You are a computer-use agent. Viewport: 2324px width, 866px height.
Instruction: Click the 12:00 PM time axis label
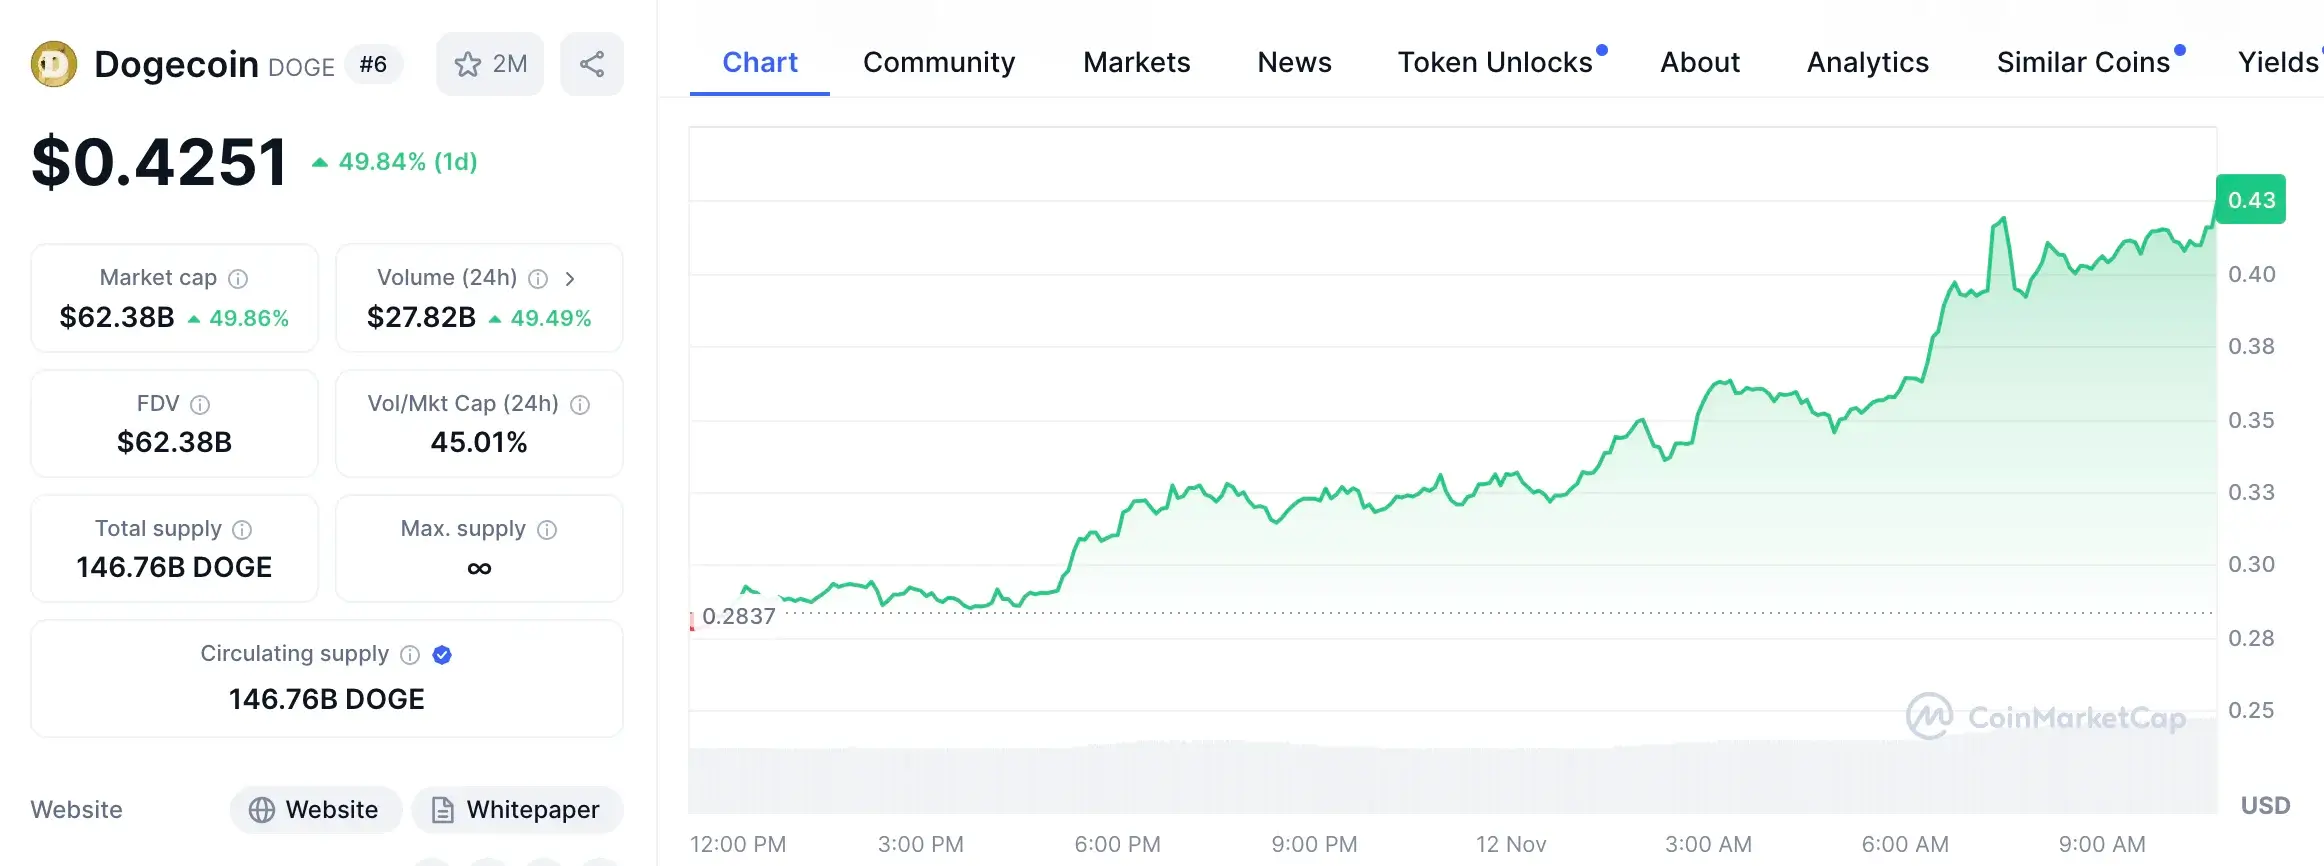[738, 845]
